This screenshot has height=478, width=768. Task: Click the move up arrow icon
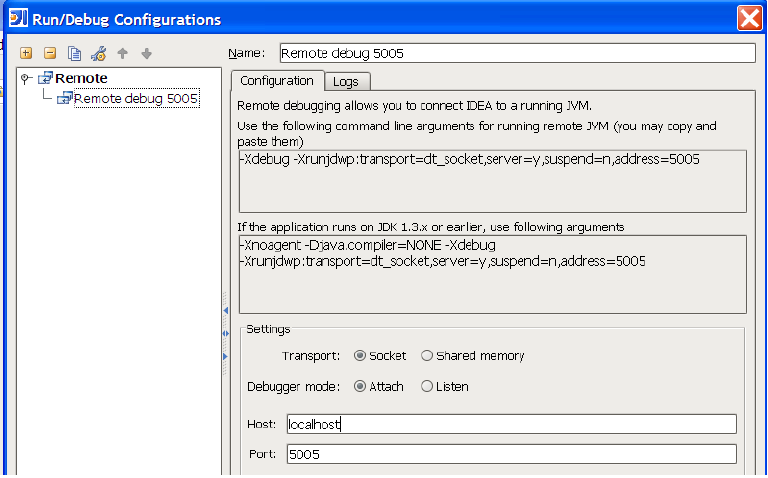123,53
